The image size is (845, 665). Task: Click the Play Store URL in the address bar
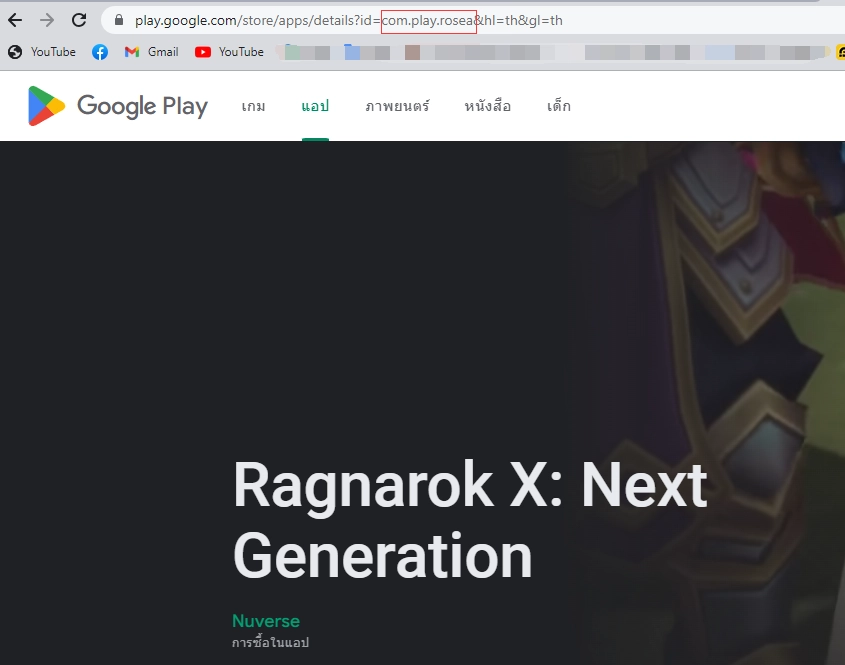coord(349,20)
